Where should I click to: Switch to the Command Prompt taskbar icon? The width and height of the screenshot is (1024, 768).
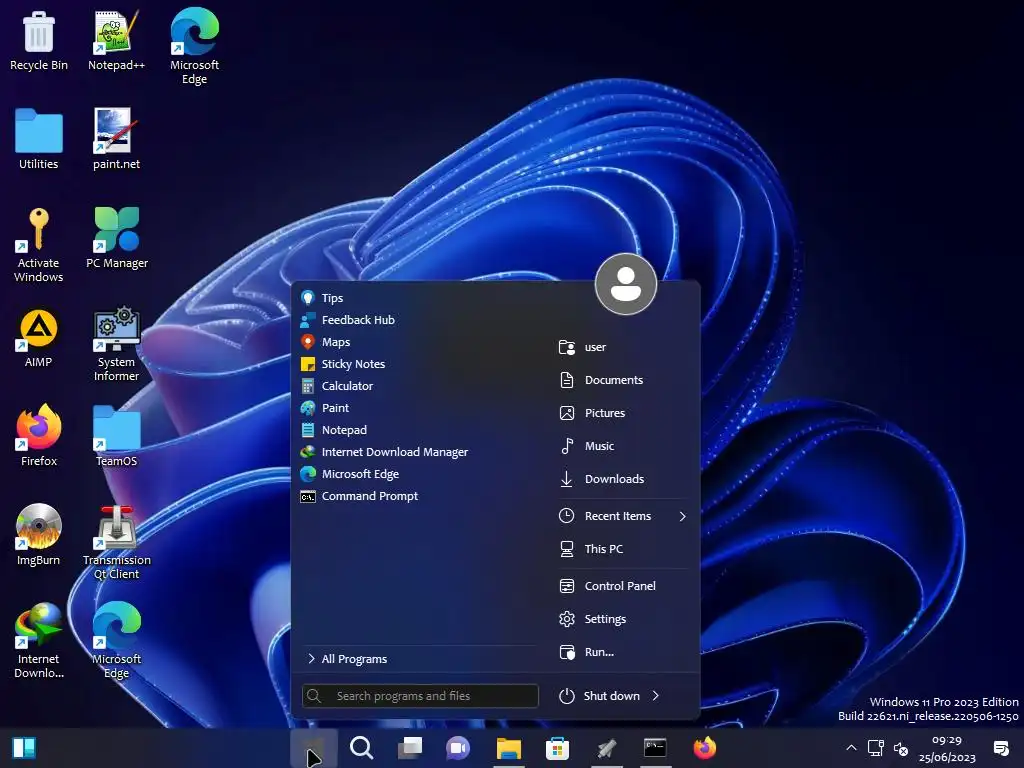(655, 748)
